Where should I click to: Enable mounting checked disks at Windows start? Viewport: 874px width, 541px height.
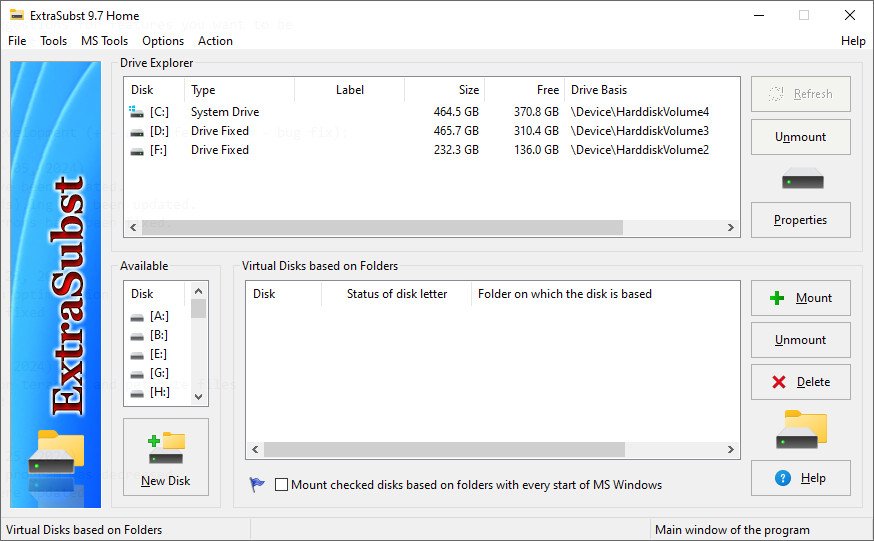click(281, 485)
